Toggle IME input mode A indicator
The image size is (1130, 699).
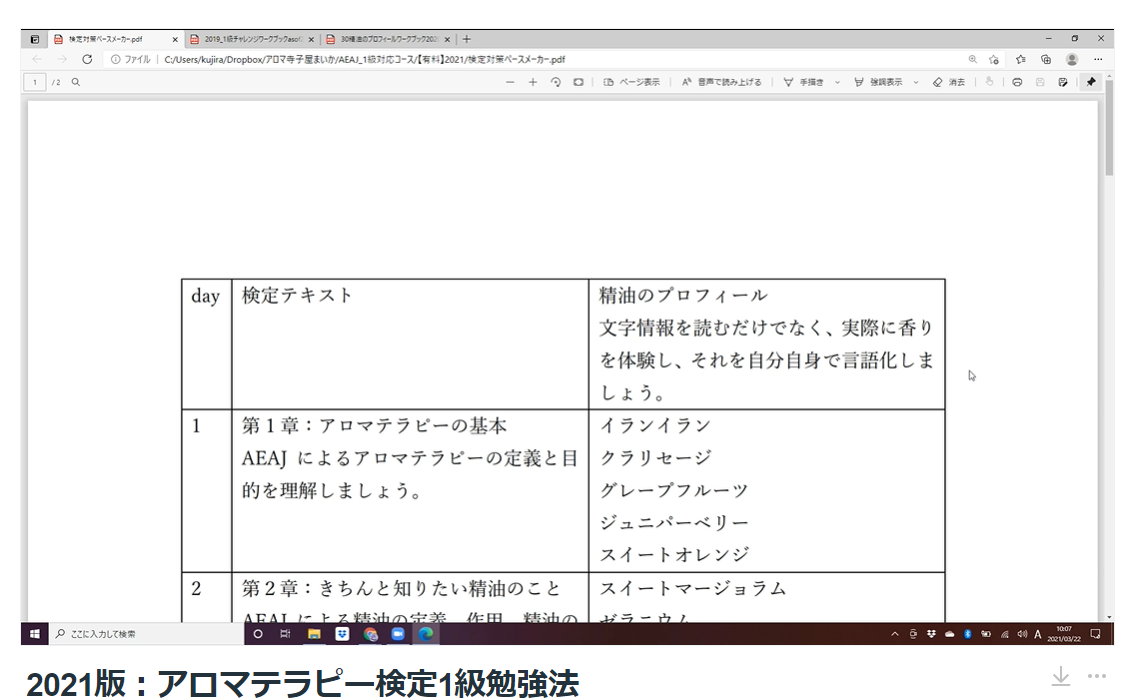[1038, 634]
